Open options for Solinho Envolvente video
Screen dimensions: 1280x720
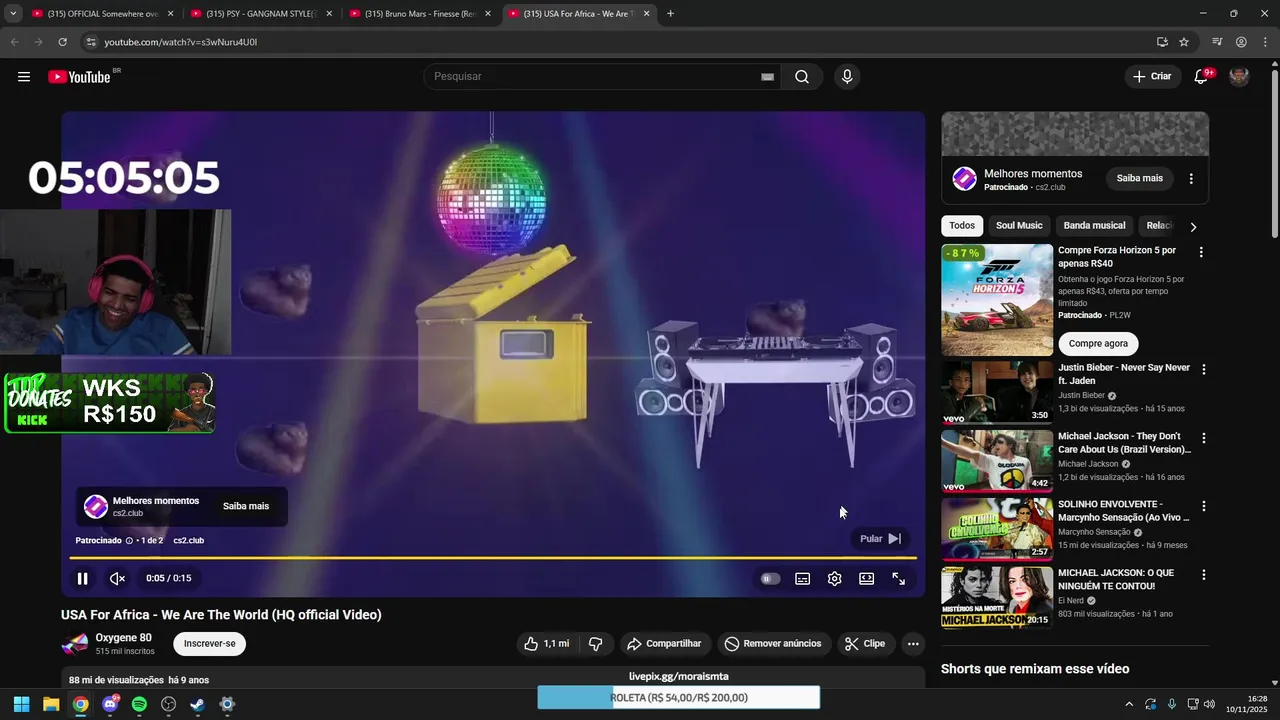point(1204,507)
